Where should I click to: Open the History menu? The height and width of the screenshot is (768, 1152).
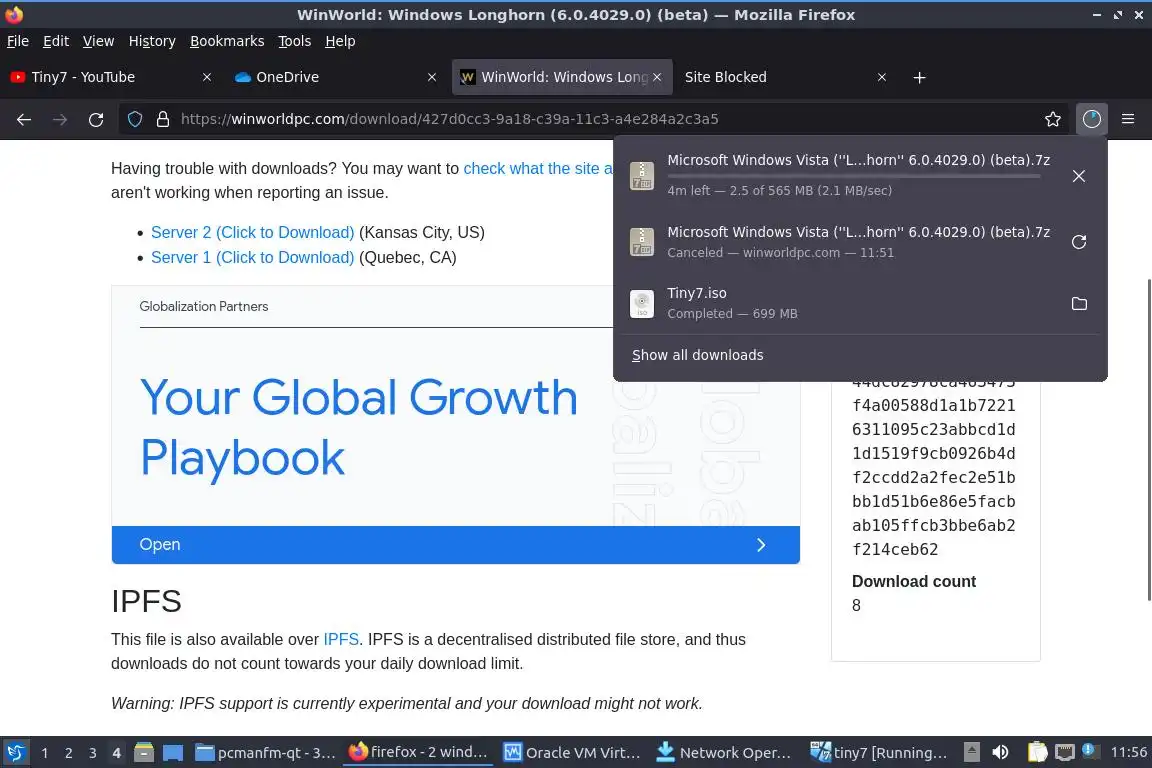click(x=152, y=41)
